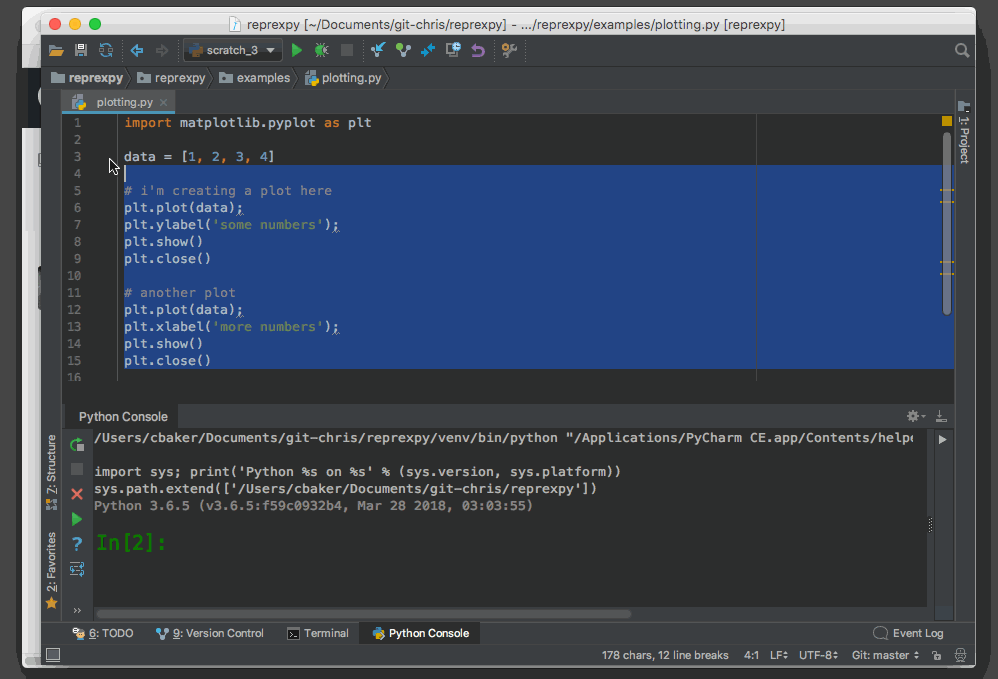Screen dimensions: 998x679
Task: Execute the current statement with the console play icon
Action: click(x=77, y=519)
